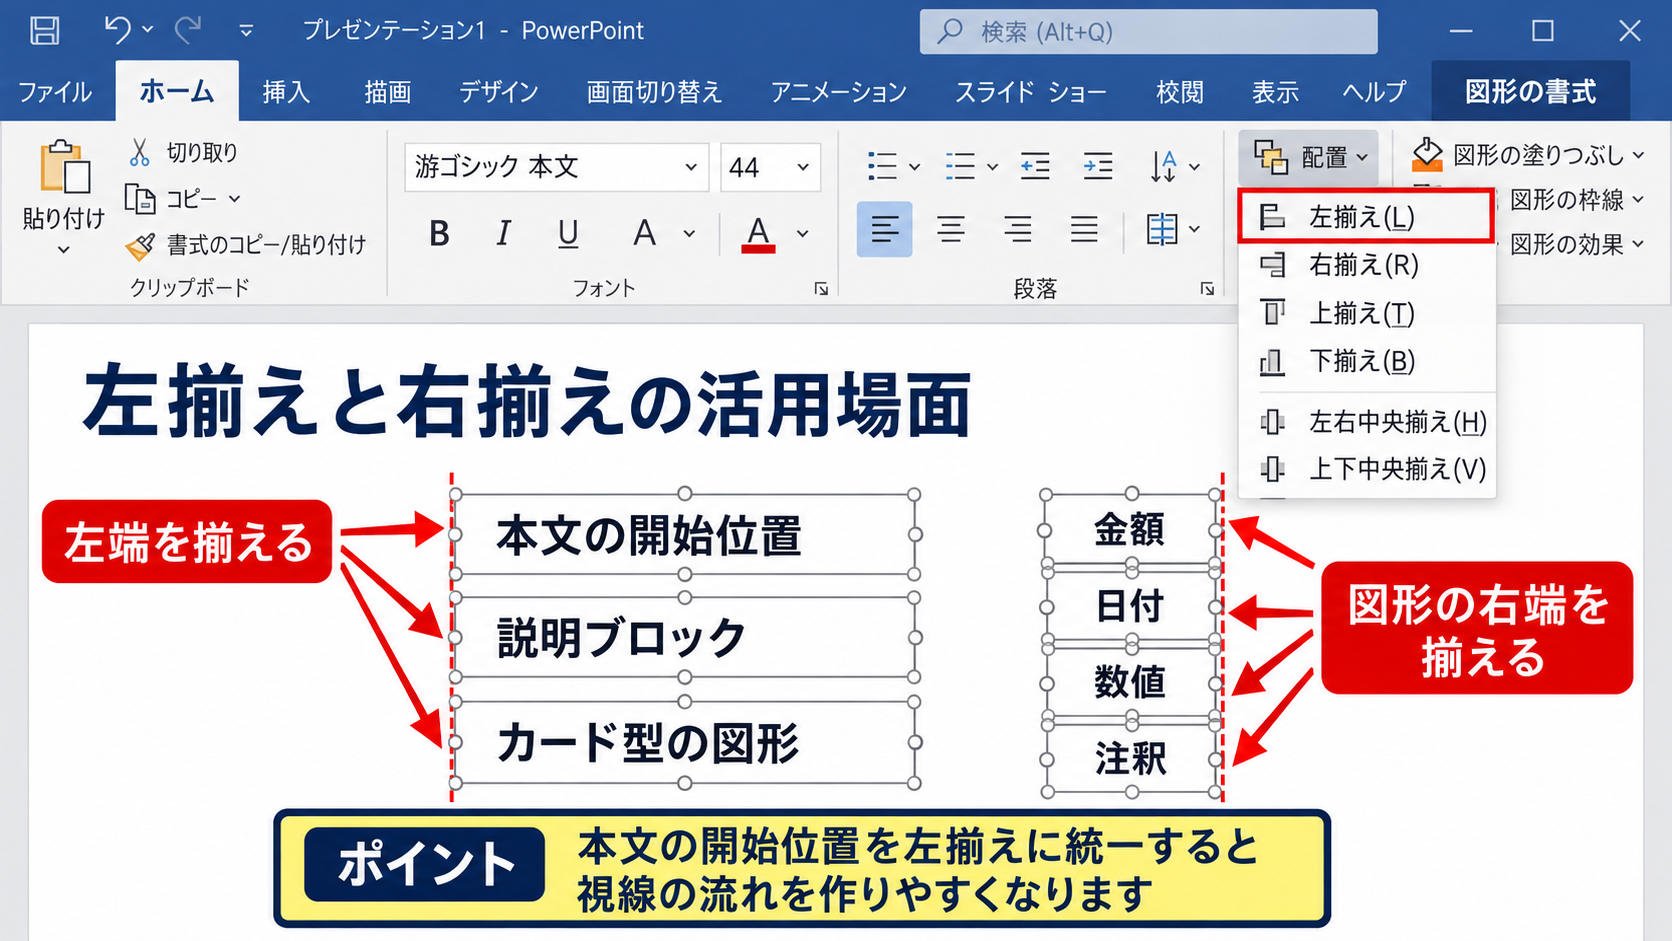
Task: Click the 図形の塗りつぶし paint bucket icon
Action: (1427, 154)
